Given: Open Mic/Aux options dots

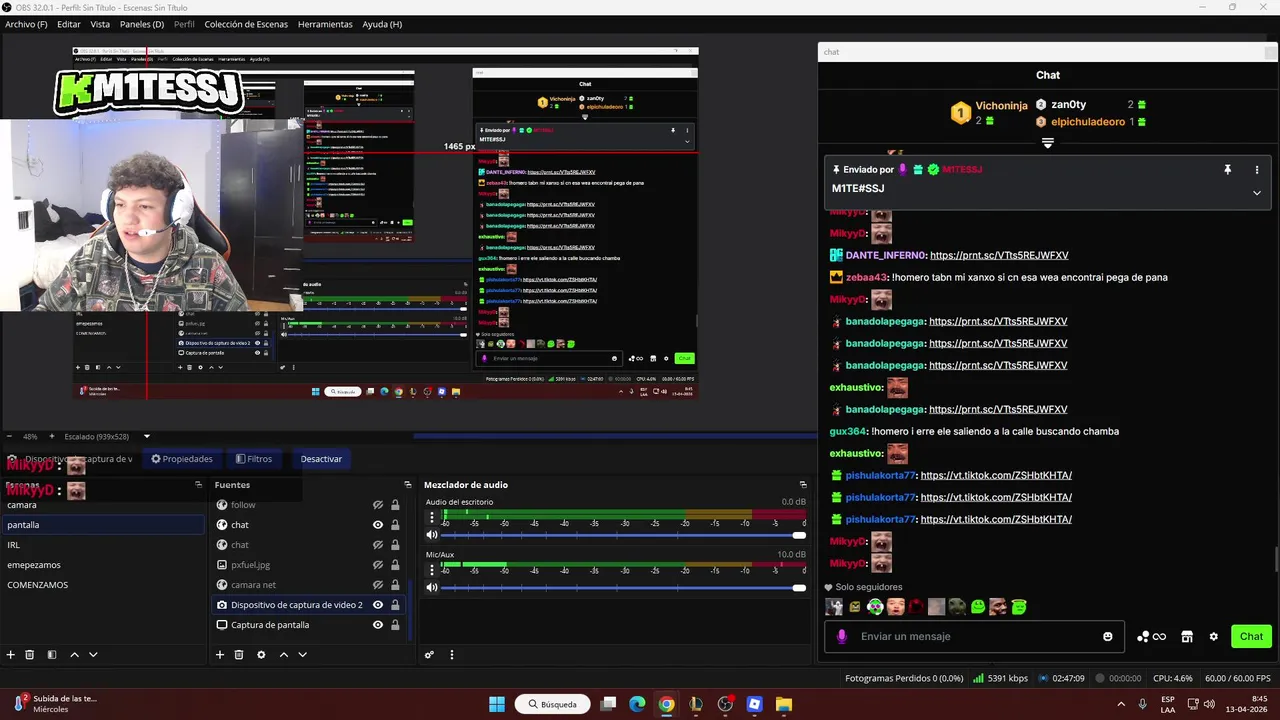Looking at the screenshot, I should pyautogui.click(x=432, y=570).
